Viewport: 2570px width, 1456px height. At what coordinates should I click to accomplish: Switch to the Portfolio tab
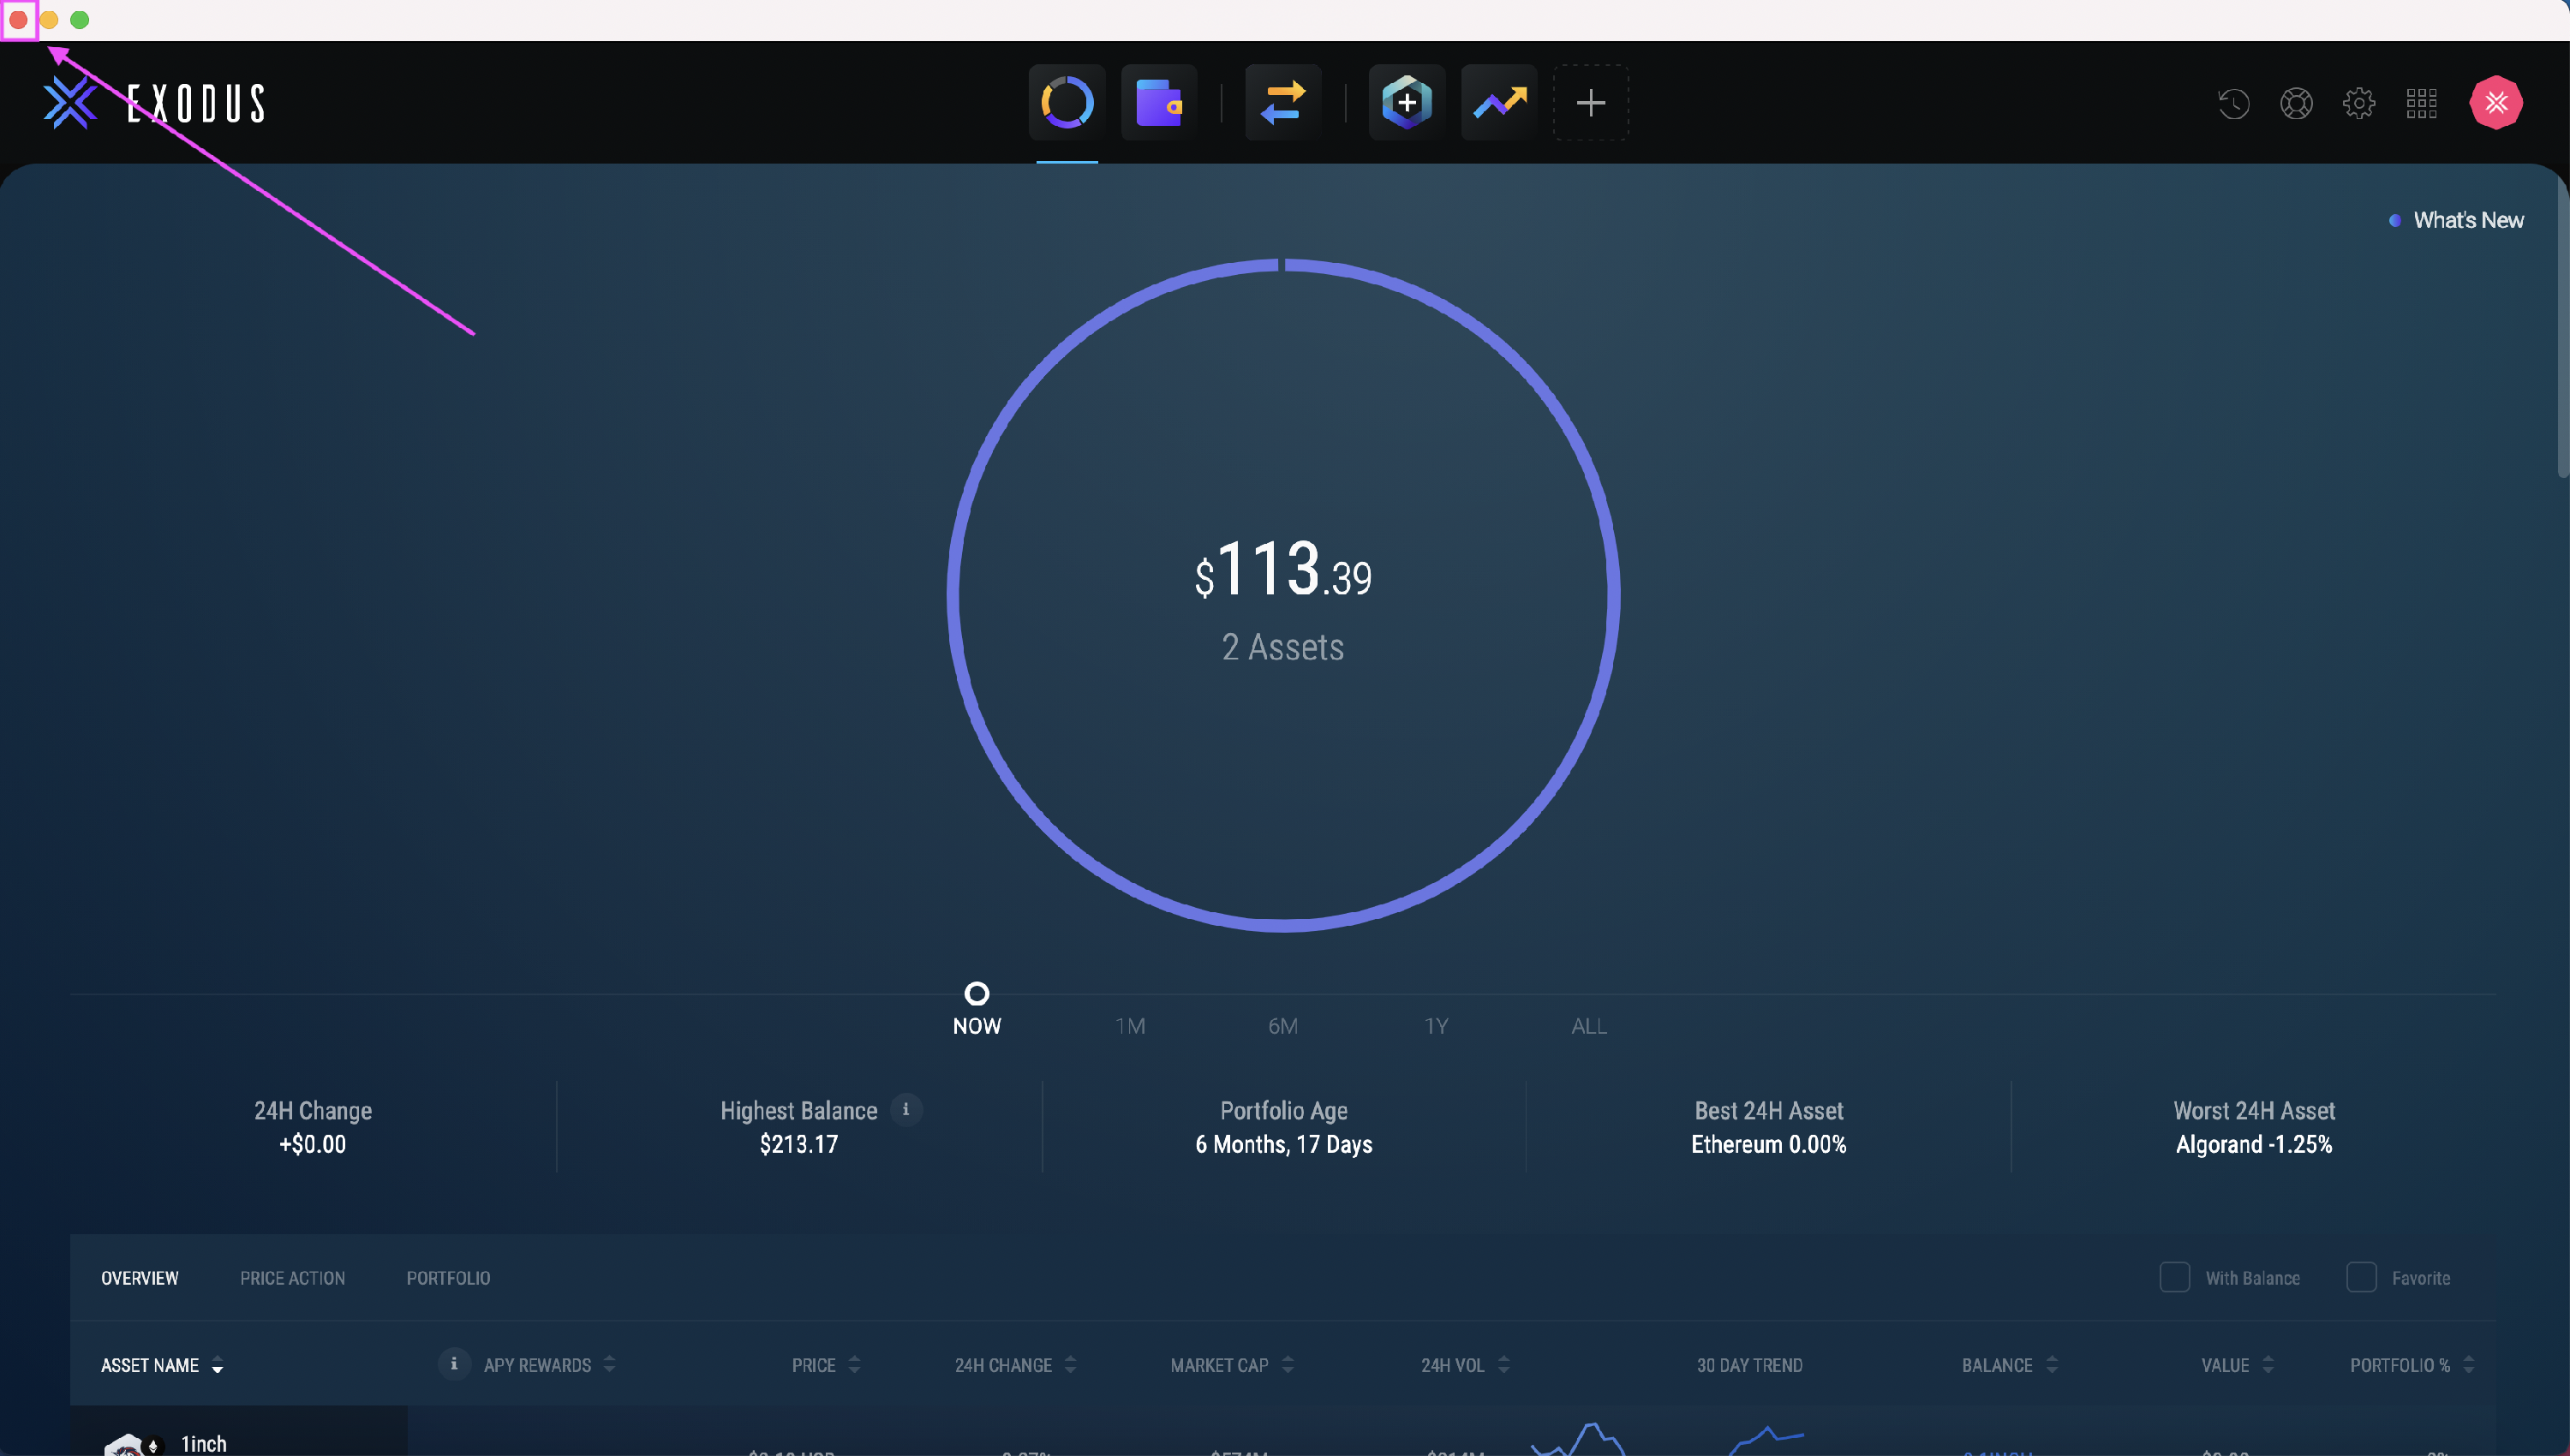tap(448, 1278)
